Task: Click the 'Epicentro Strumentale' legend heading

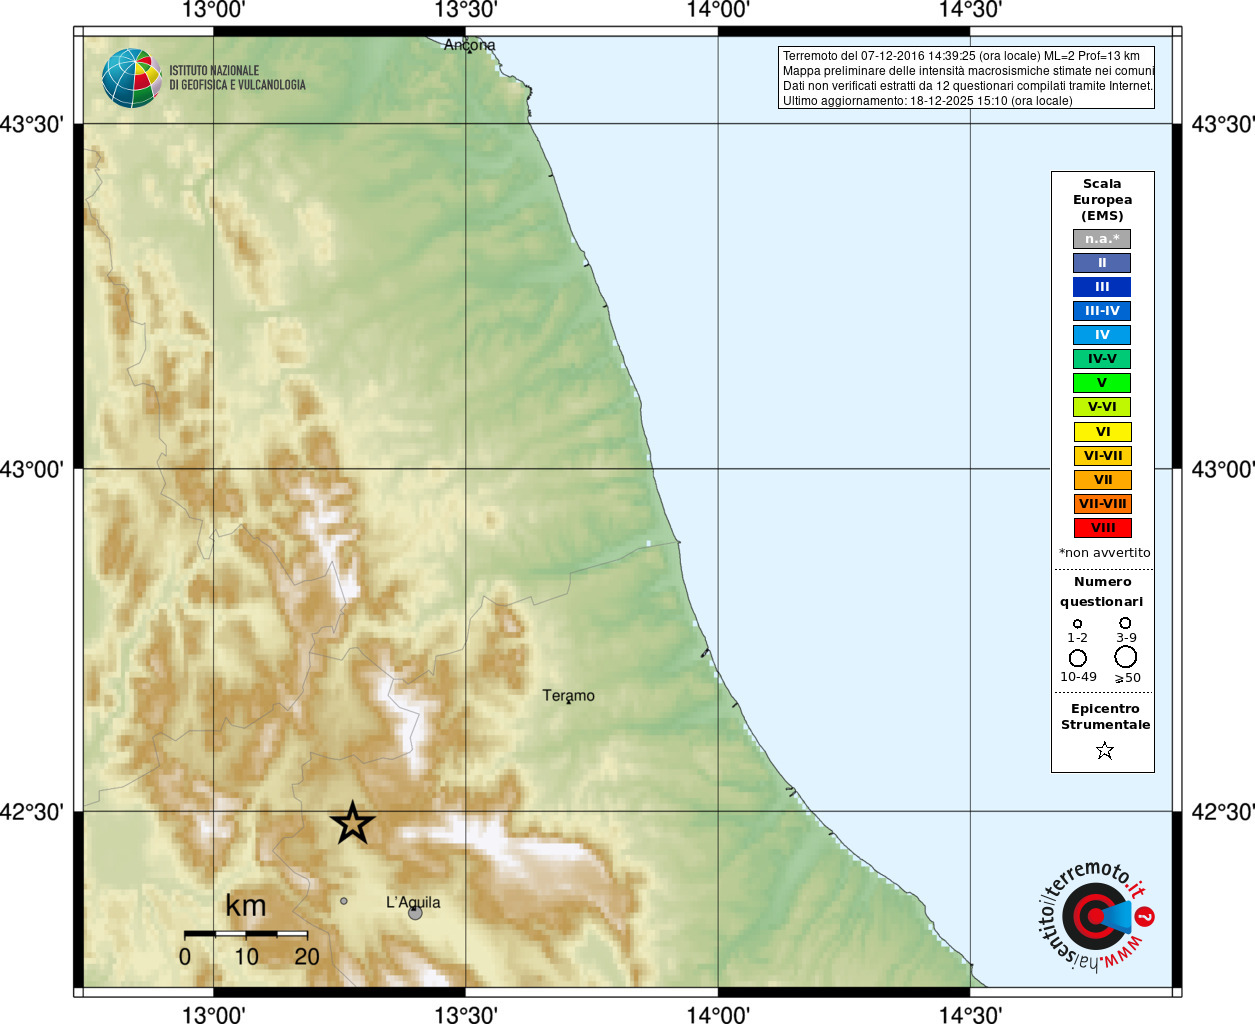Action: pos(1105,717)
